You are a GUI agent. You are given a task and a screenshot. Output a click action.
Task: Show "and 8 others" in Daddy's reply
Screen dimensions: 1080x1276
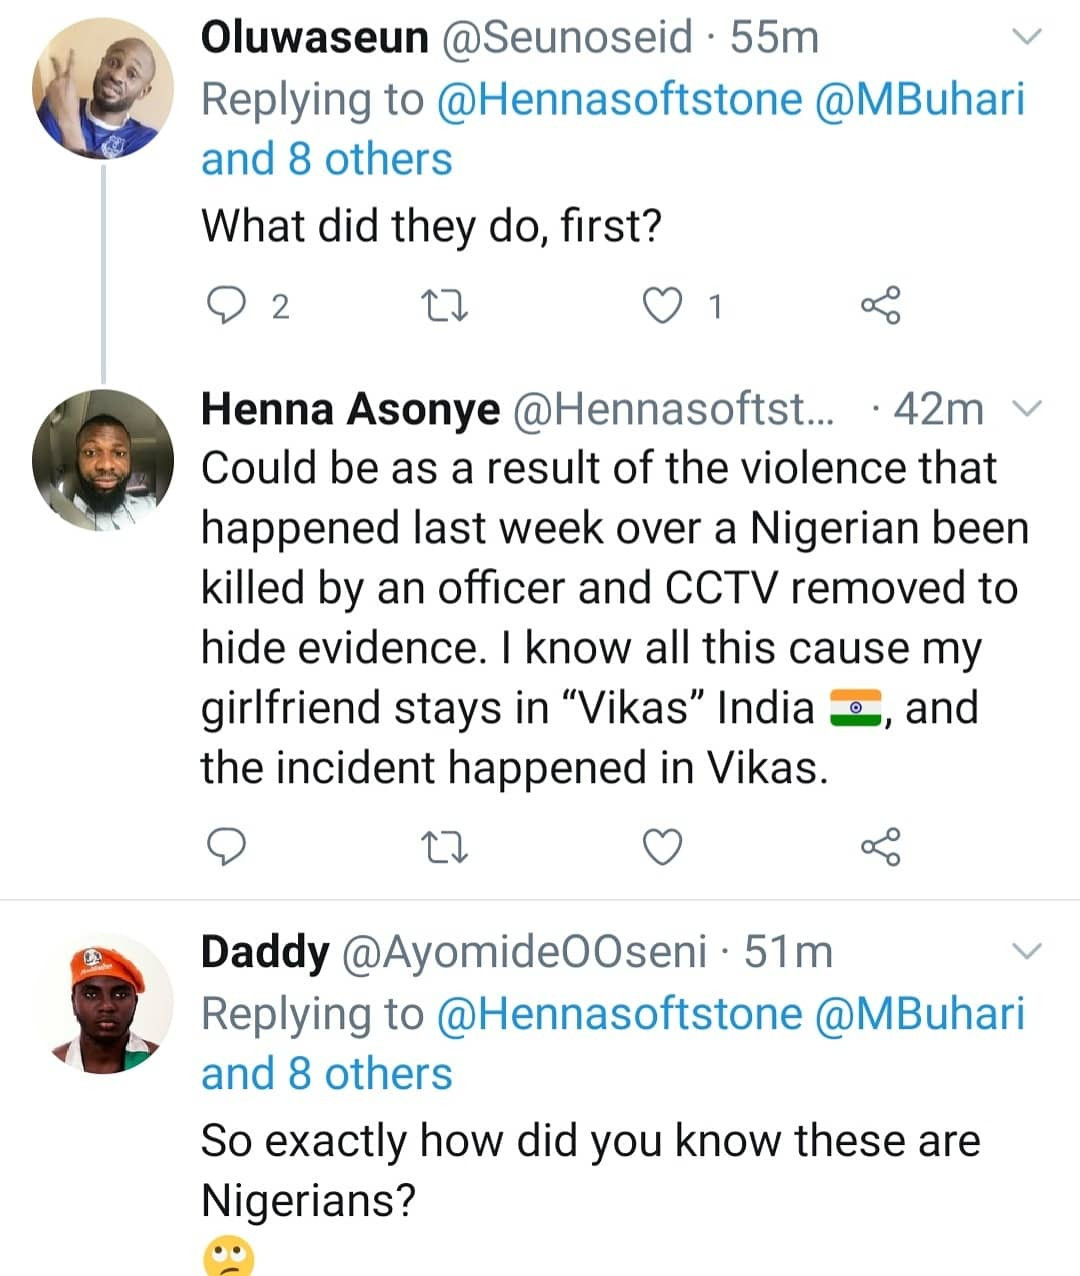click(x=327, y=1074)
